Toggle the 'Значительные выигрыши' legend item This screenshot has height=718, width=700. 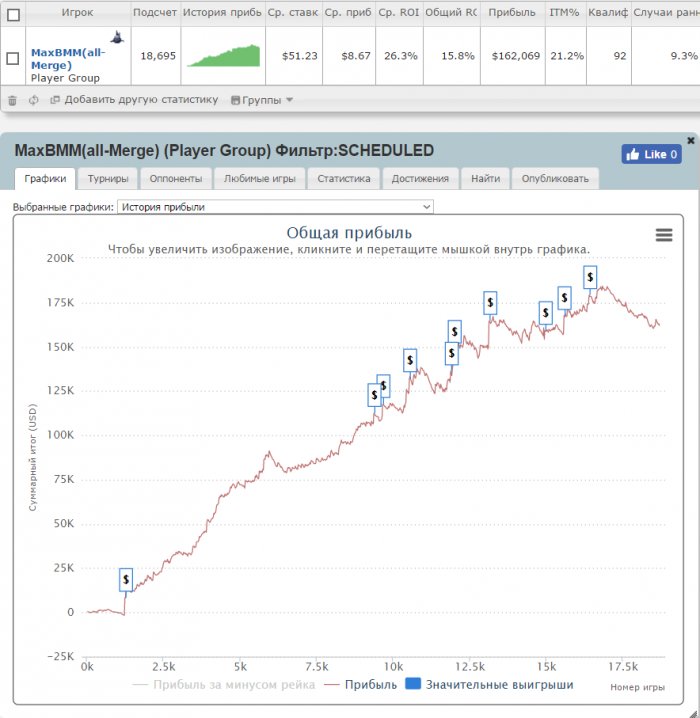489,685
